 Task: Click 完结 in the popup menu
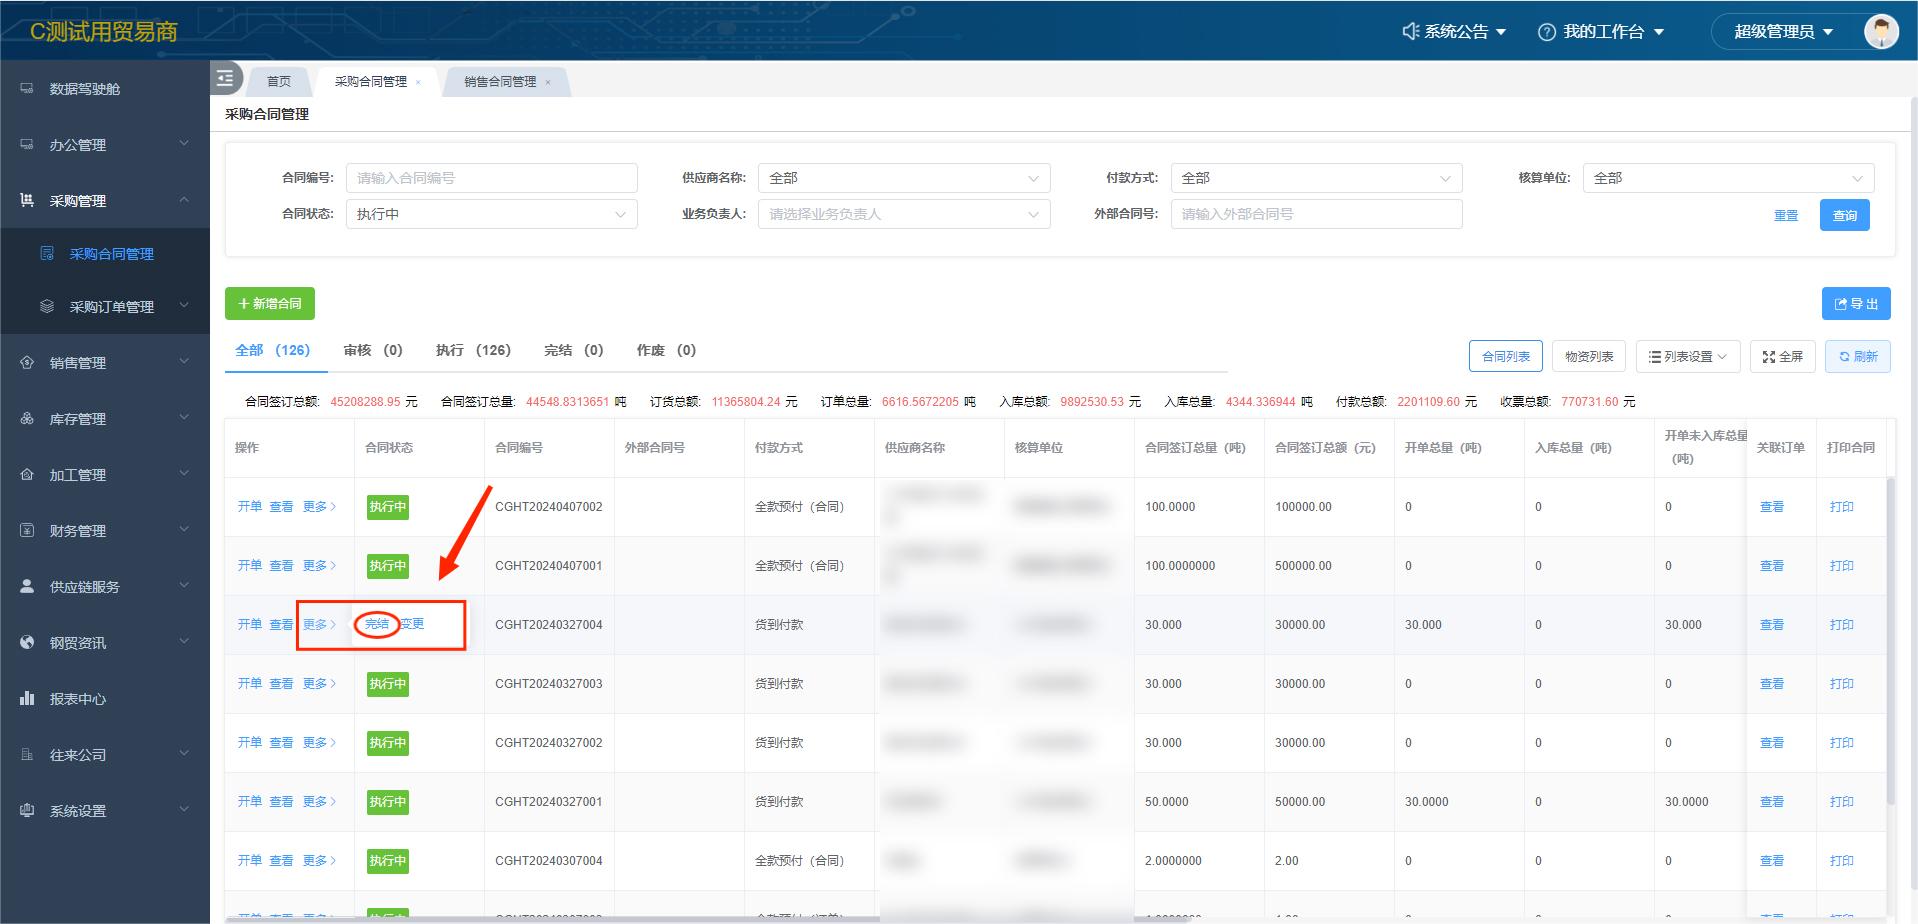click(x=377, y=624)
